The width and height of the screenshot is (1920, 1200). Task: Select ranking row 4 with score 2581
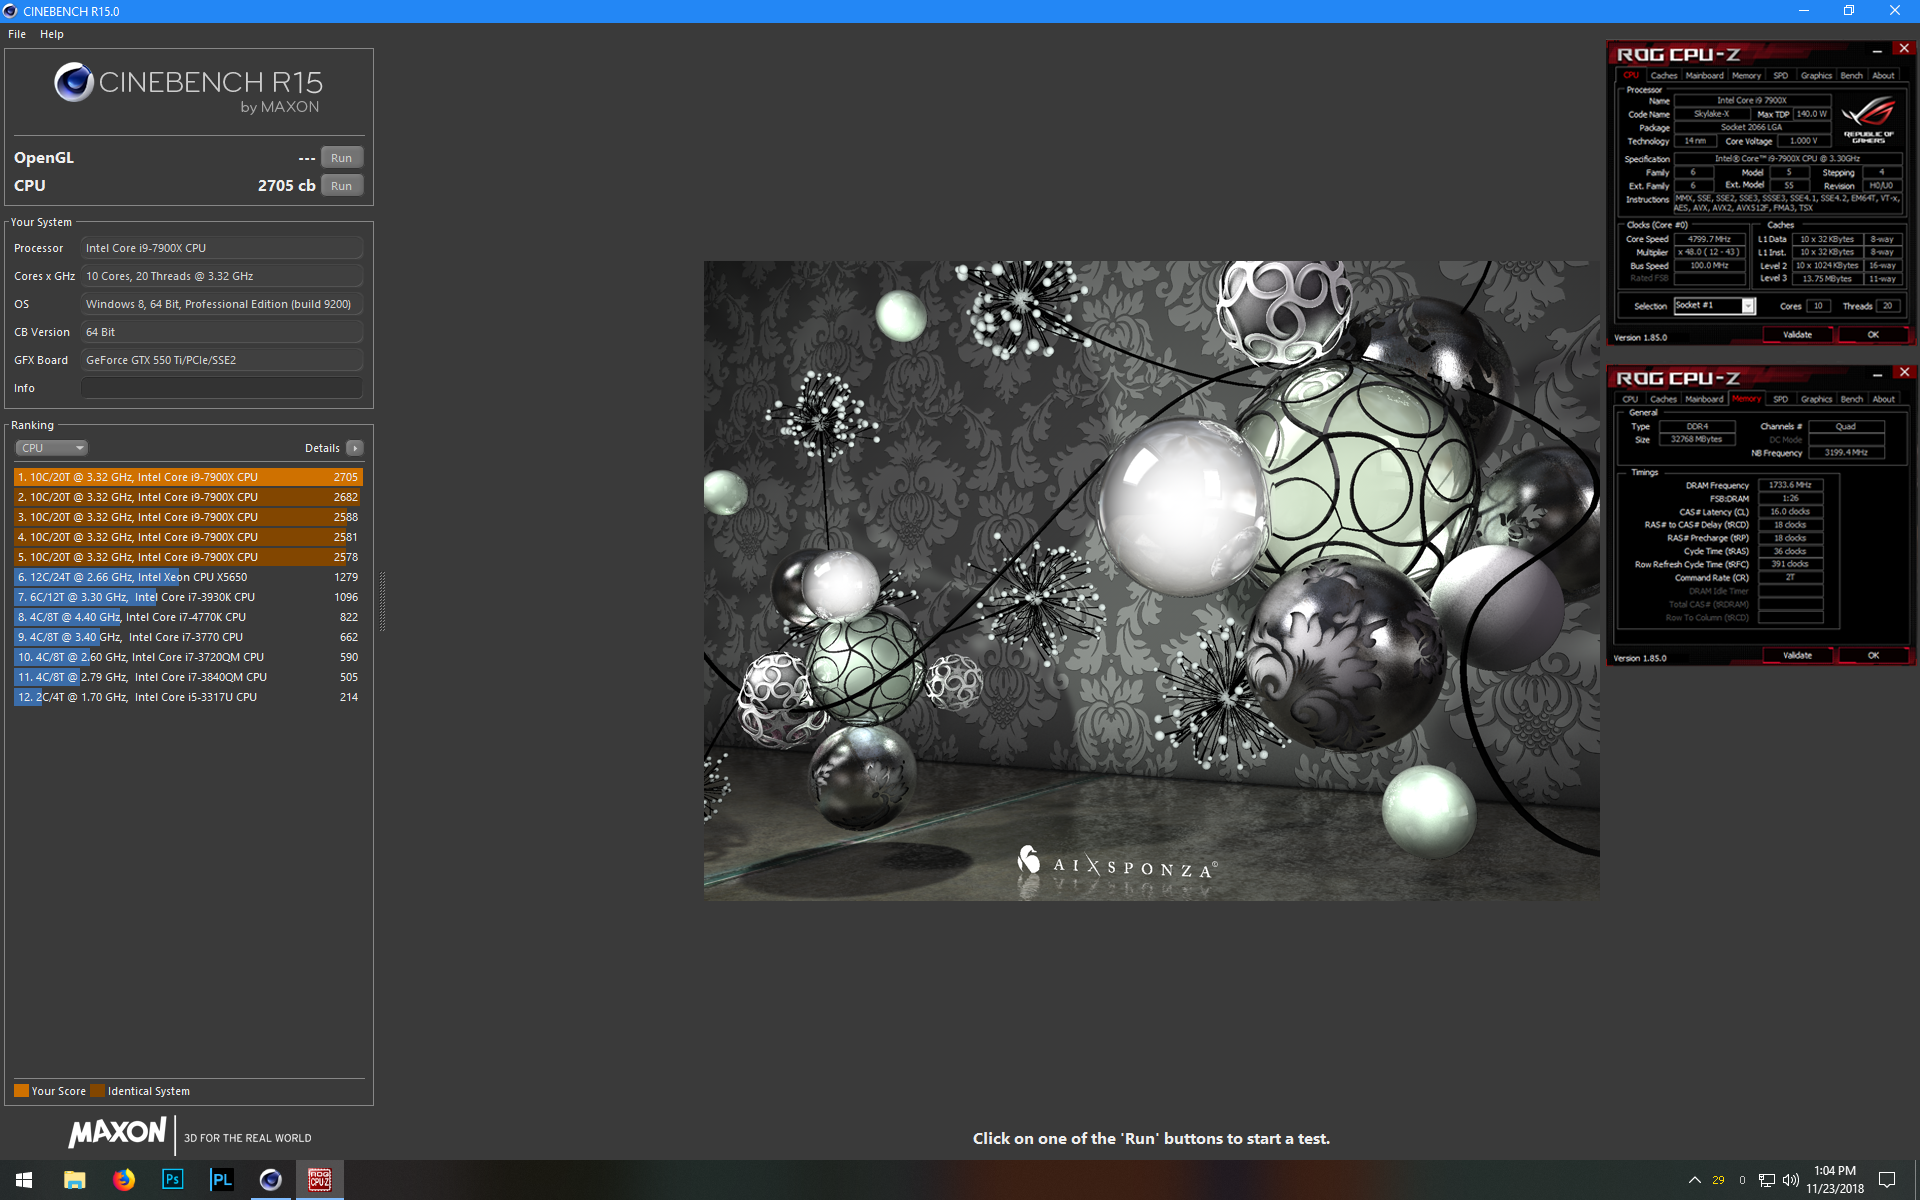pyautogui.click(x=188, y=537)
